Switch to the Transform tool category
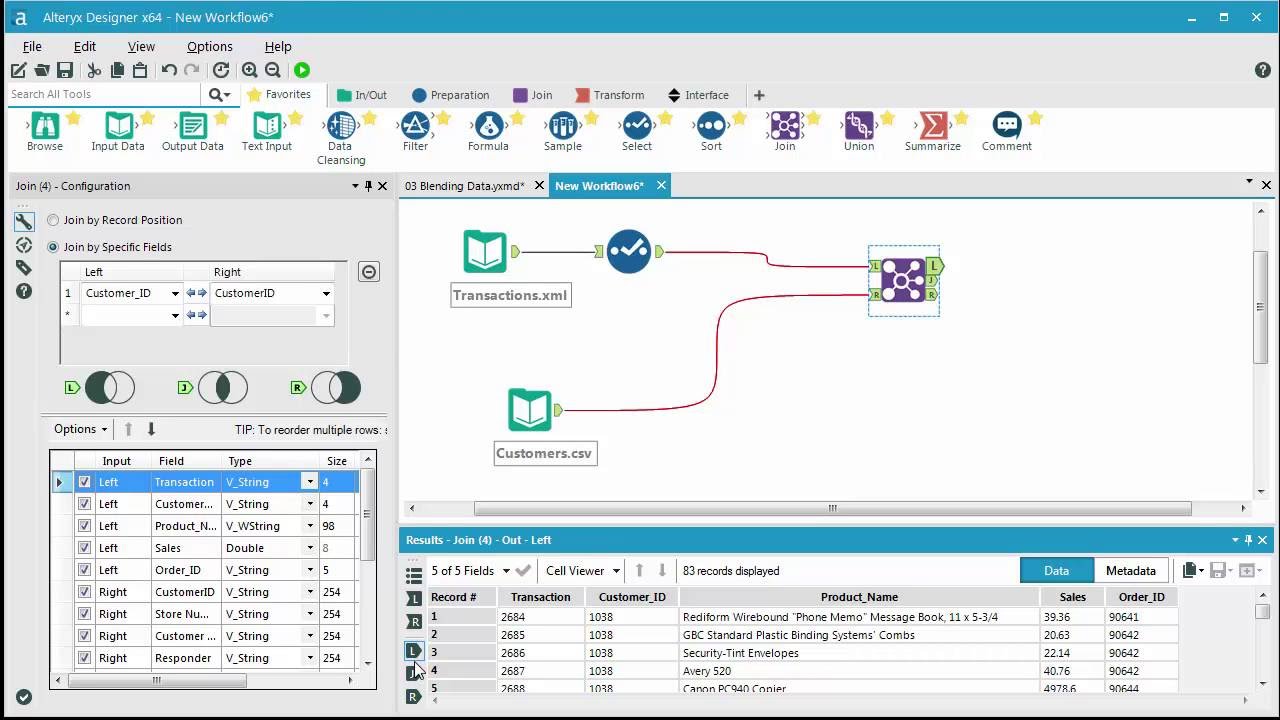 click(x=608, y=95)
